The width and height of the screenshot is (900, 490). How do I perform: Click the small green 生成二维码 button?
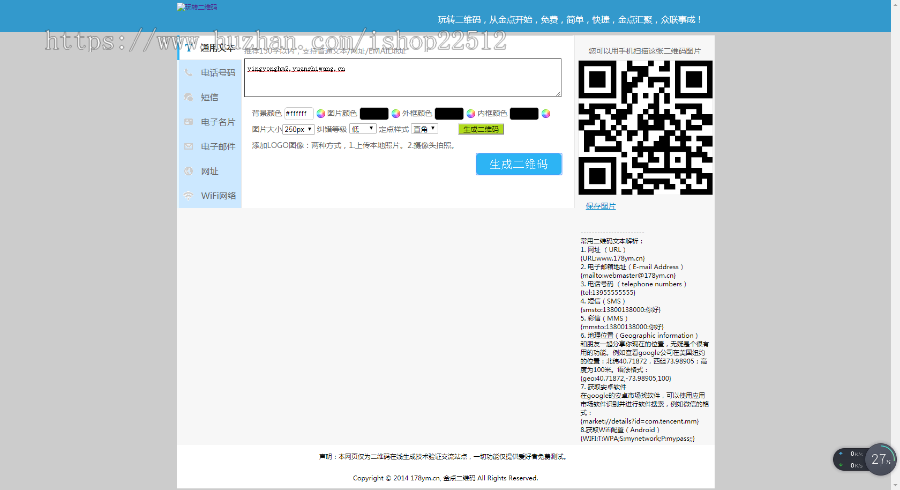click(481, 129)
